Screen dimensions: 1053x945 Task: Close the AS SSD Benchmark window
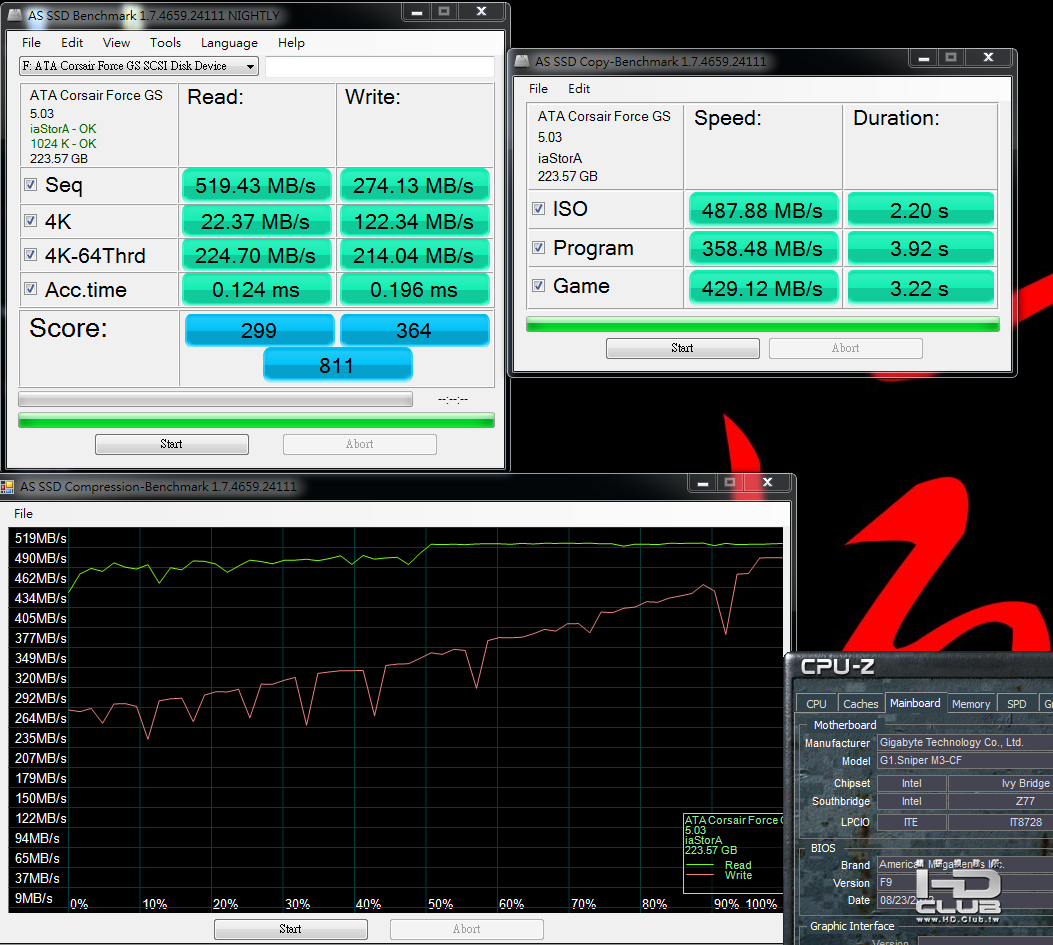pos(482,11)
